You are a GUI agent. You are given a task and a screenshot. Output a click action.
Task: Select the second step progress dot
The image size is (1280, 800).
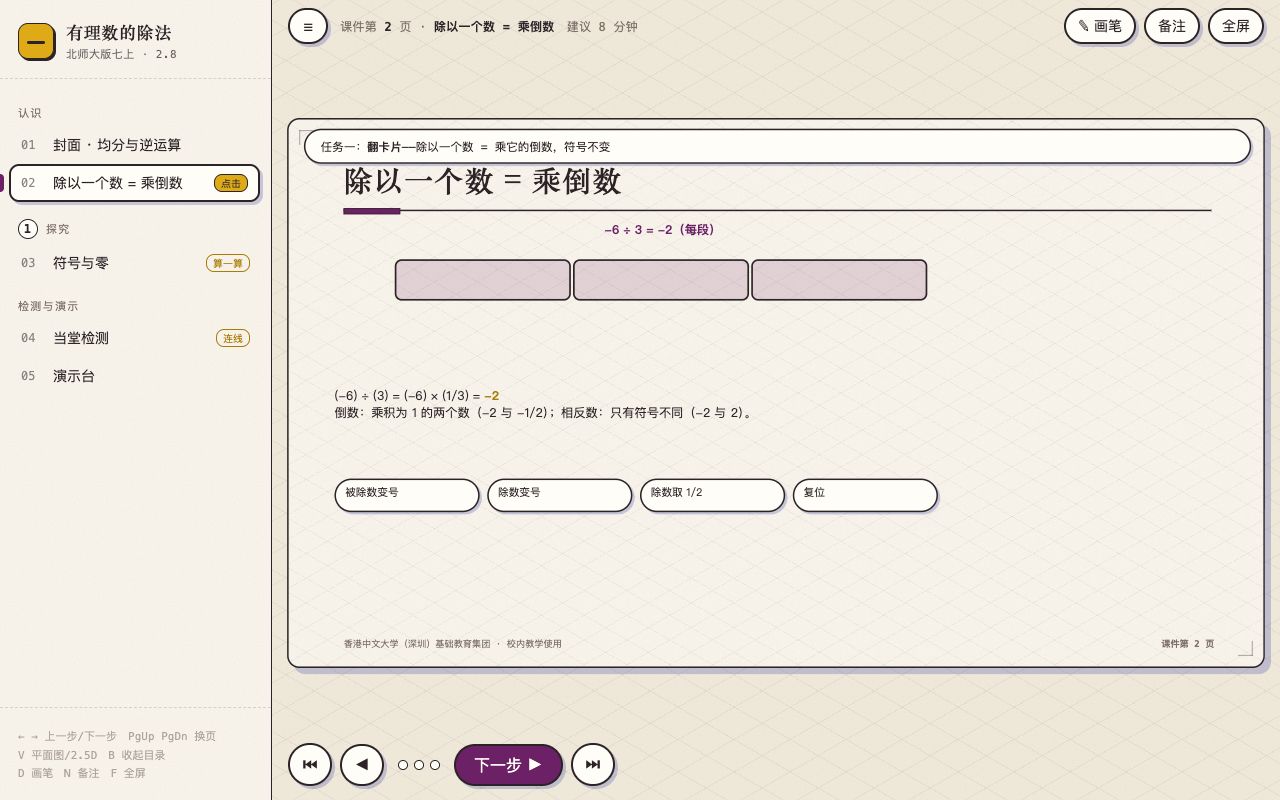[419, 765]
